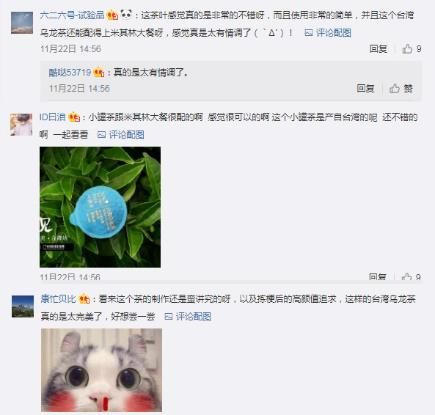The image size is (435, 415).
Task: Click the member badge beside ID日浪
Action: click(74, 117)
